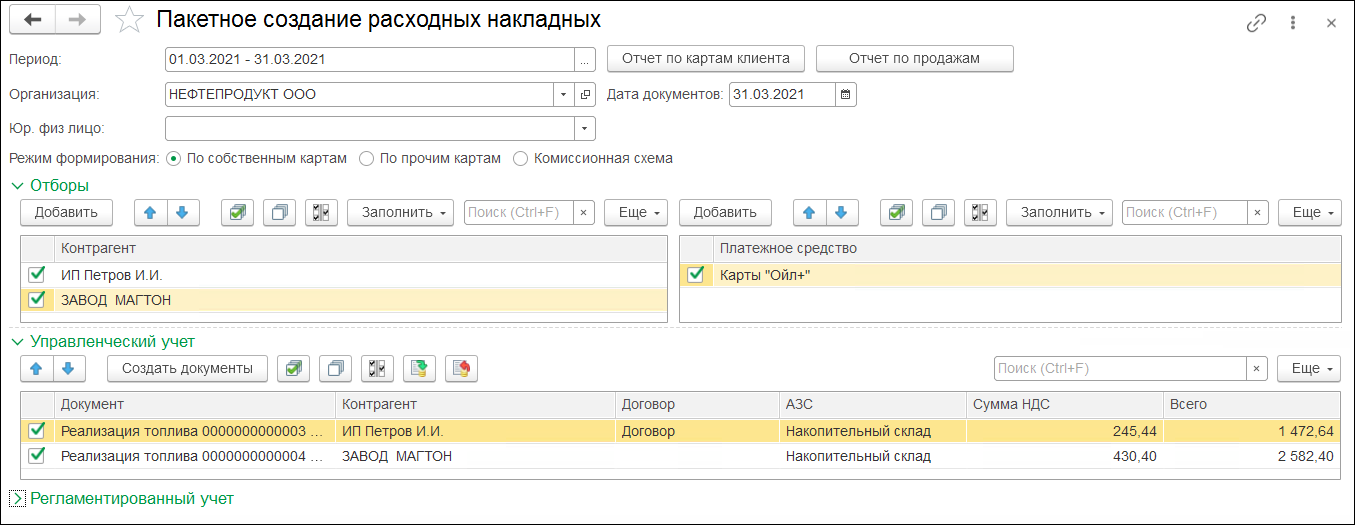Copy link to this form via chain icon

pos(1257,23)
